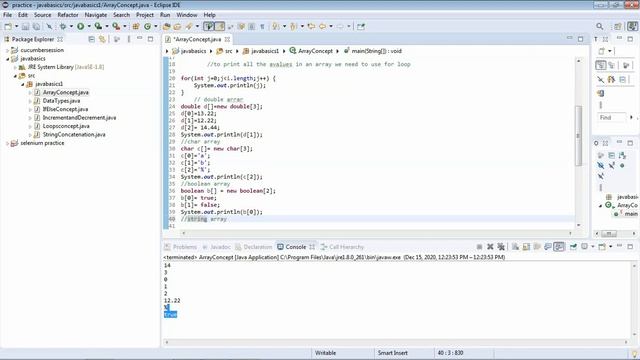Click the New file toolbar icon
The width and height of the screenshot is (640, 360).
pyautogui.click(x=8, y=27)
